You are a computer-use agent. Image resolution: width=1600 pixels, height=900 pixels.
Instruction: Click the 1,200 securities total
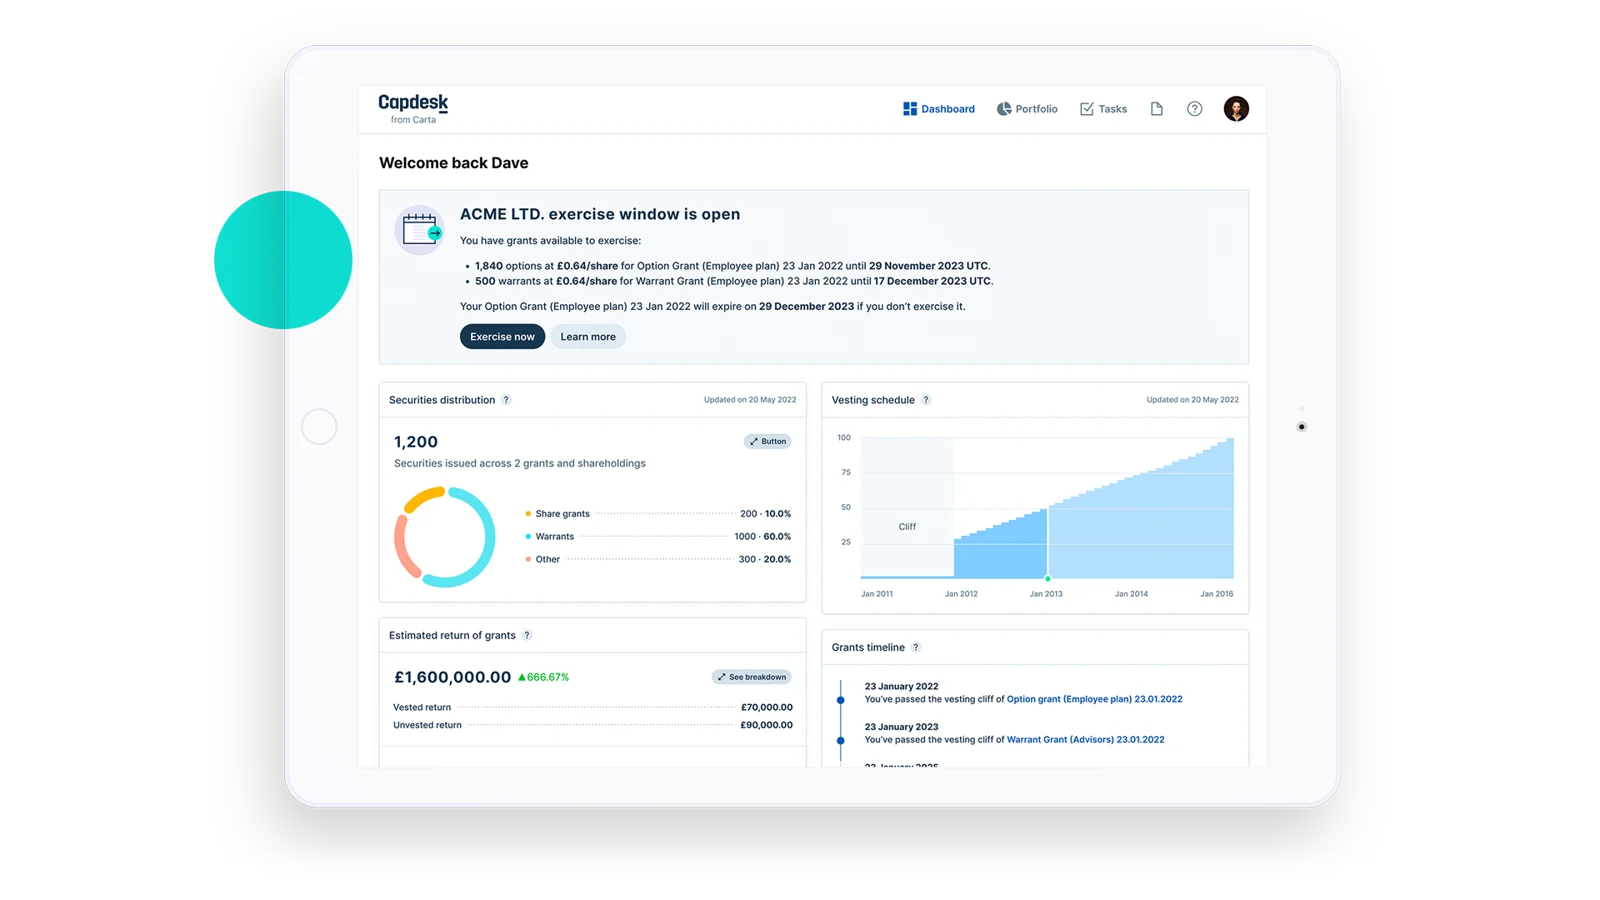click(416, 442)
